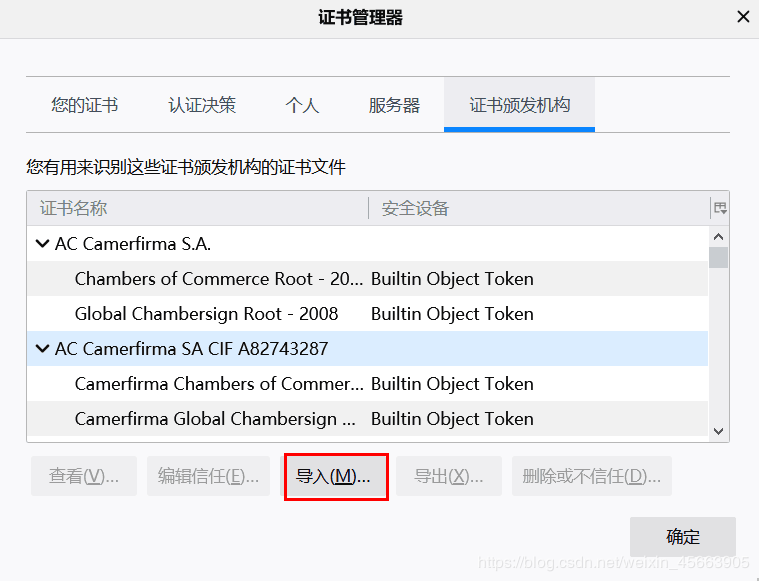Click Builtin Object Token in Camerfirma Global Chambersign row
This screenshot has height=581, width=759.
[x=452, y=419]
